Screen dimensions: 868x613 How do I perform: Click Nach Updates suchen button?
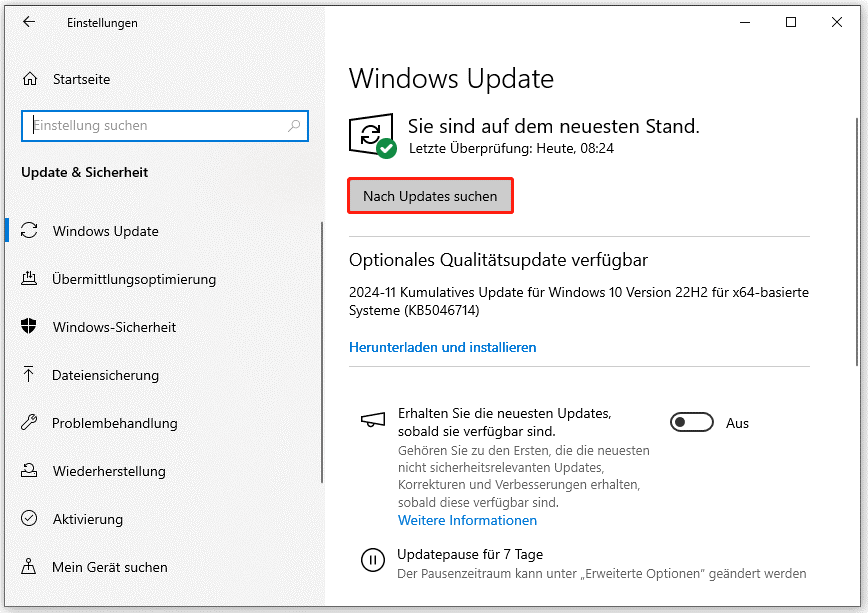(430, 196)
